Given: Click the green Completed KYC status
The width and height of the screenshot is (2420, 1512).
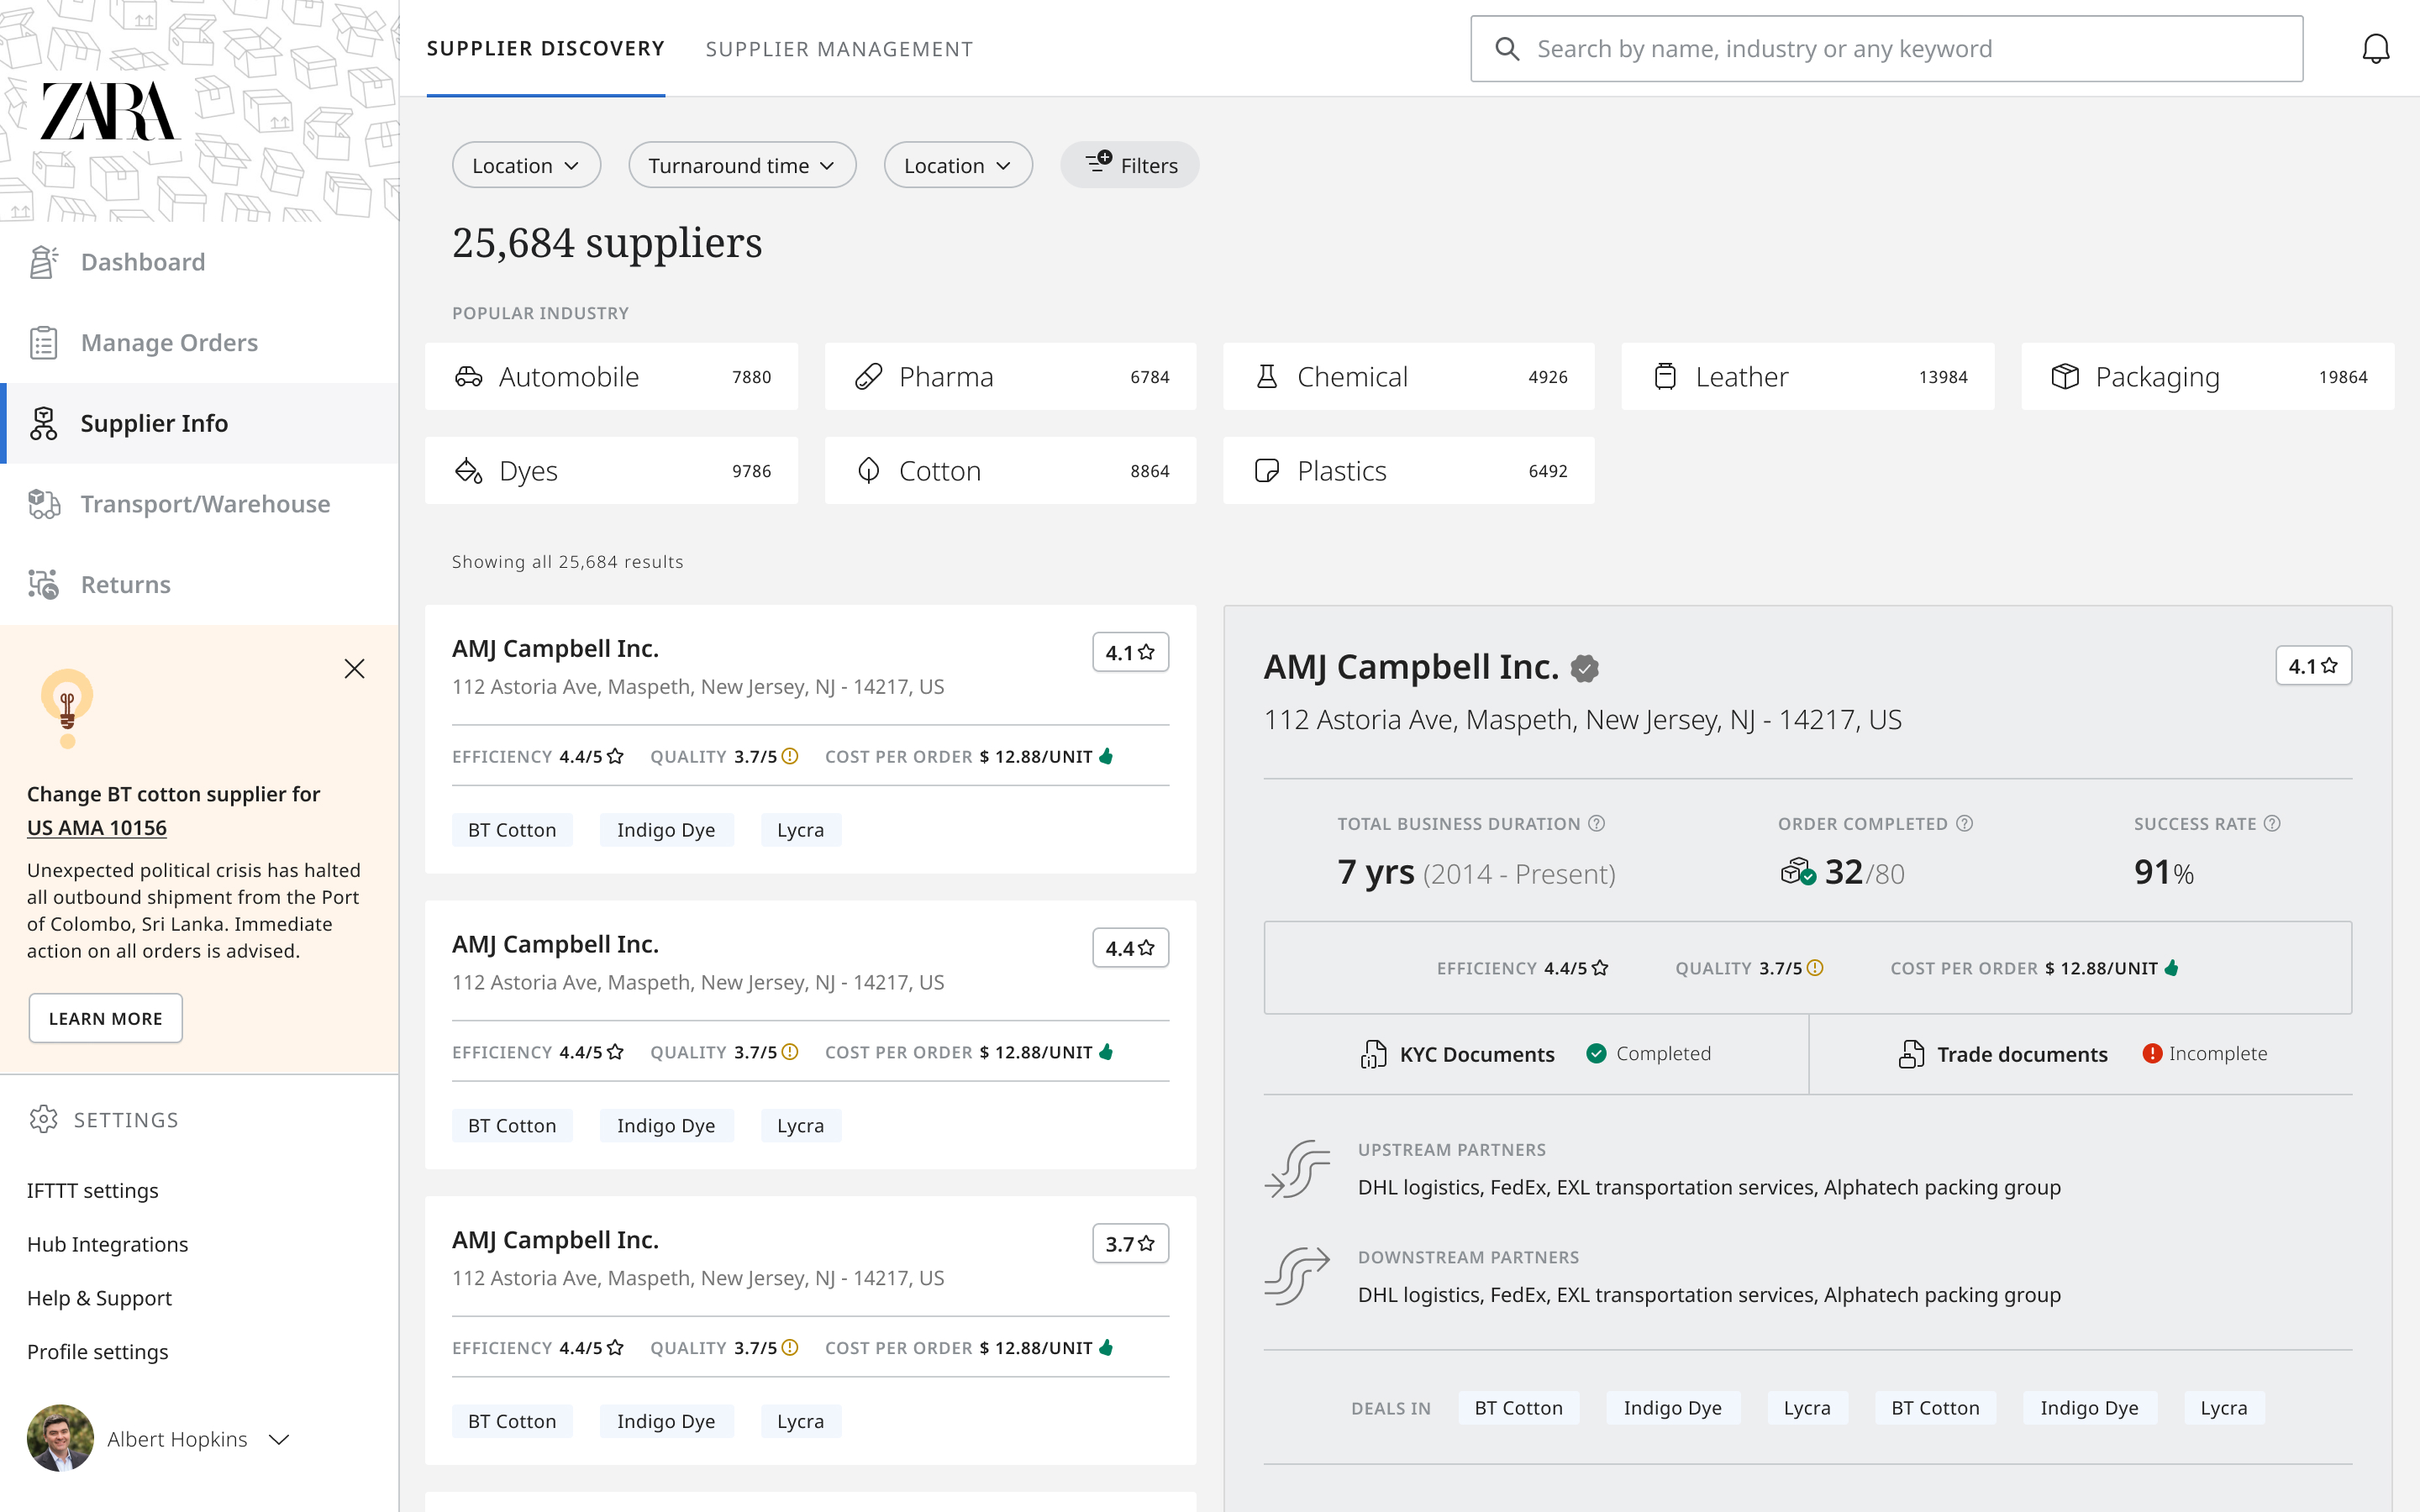Looking at the screenshot, I should pyautogui.click(x=1649, y=1054).
